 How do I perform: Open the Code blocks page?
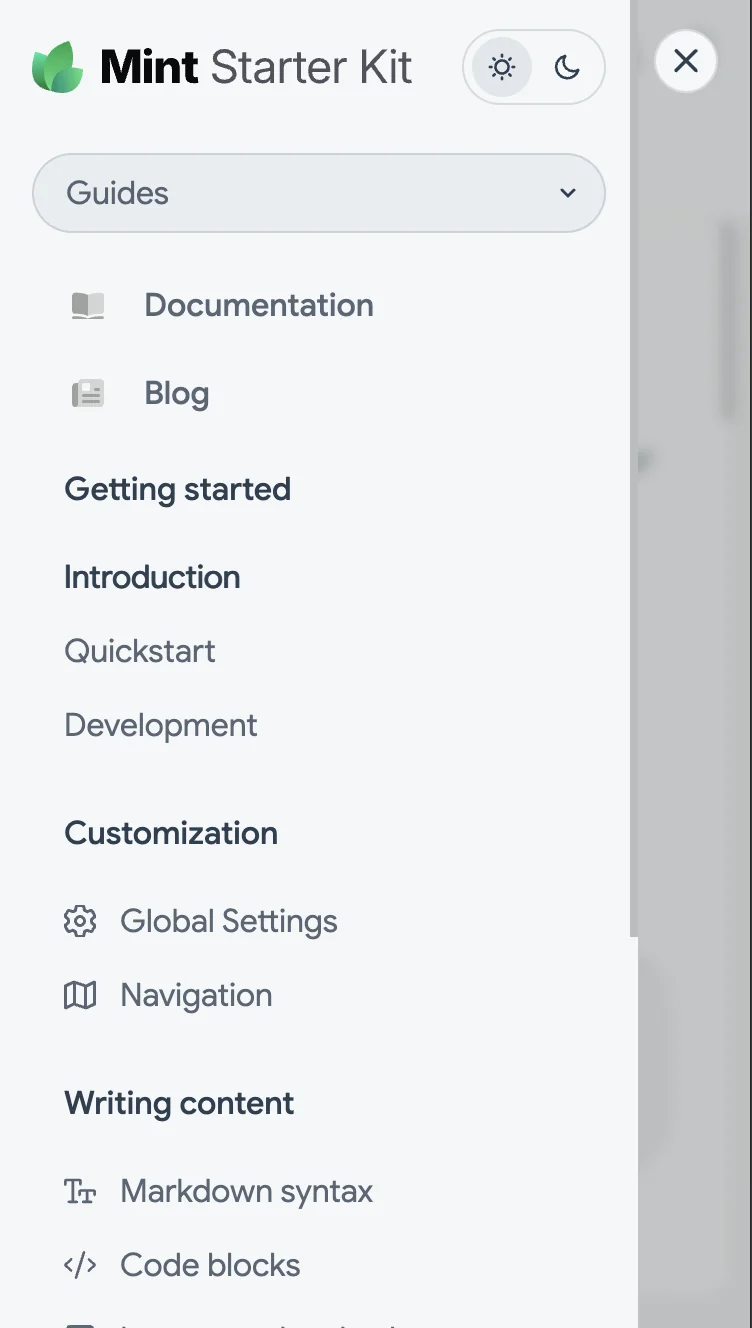[210, 1265]
